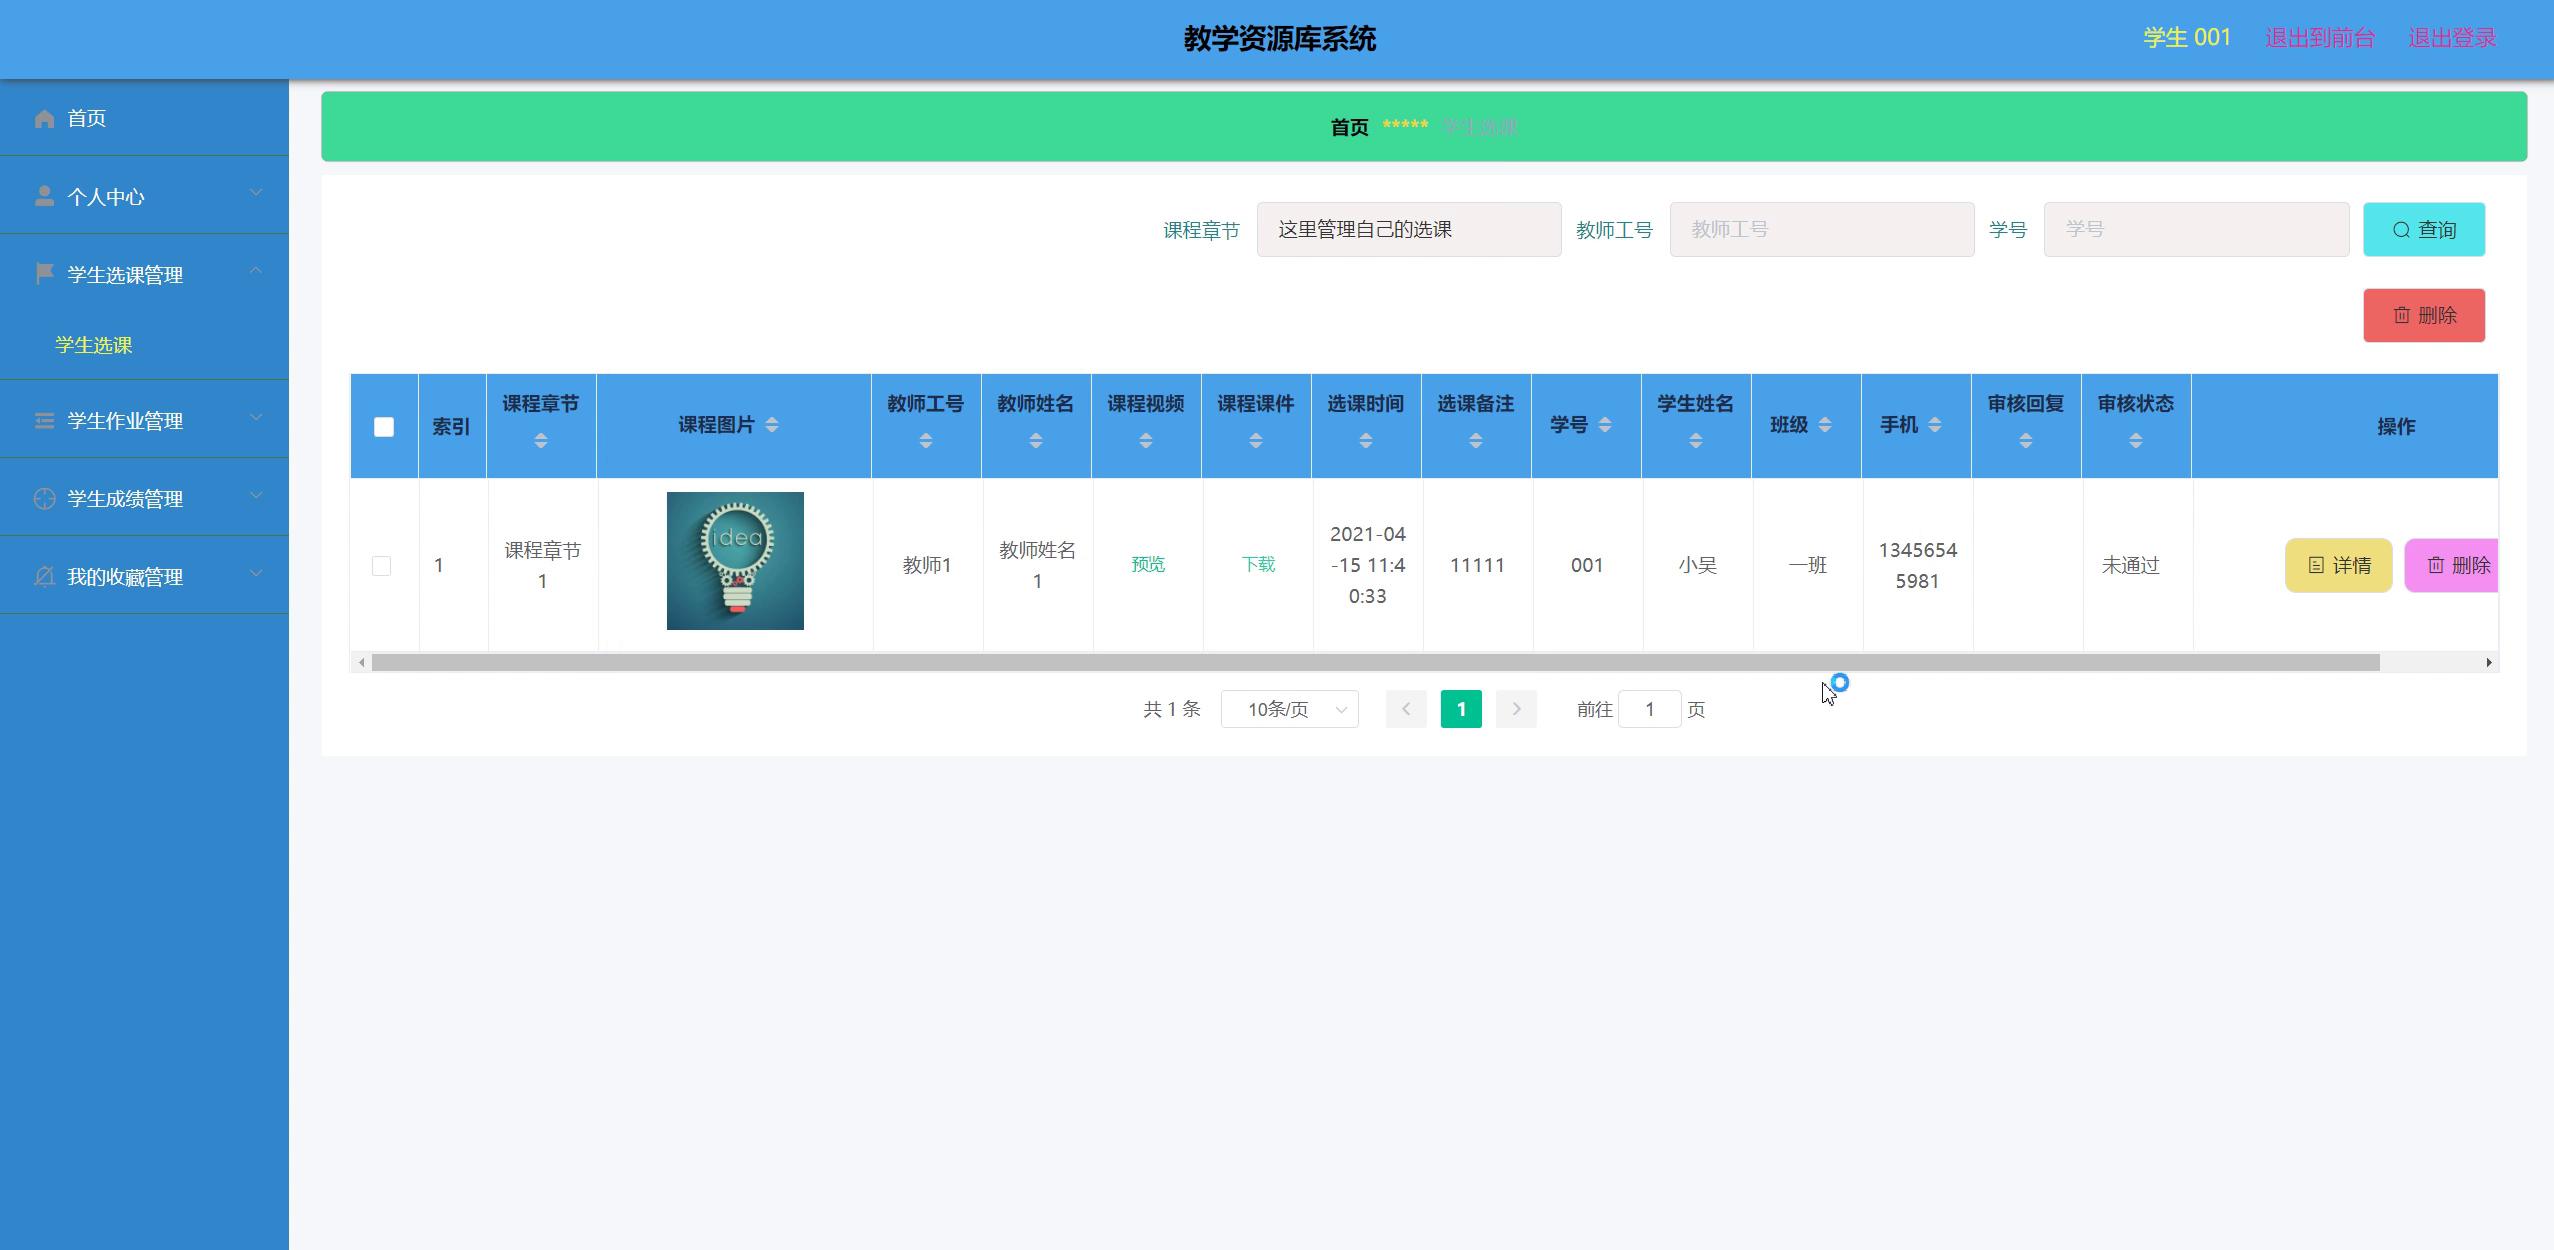Click the 个人中心 person icon

44,196
